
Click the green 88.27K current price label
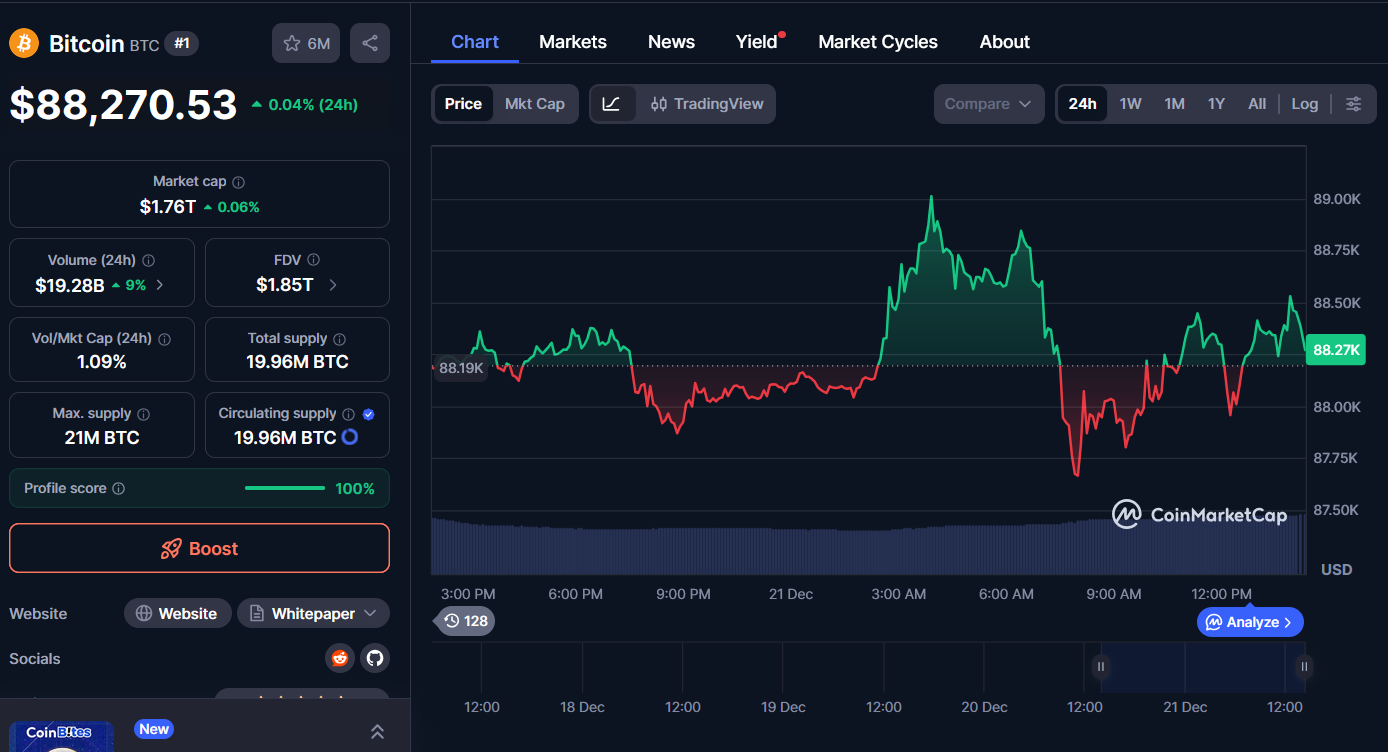click(1336, 350)
